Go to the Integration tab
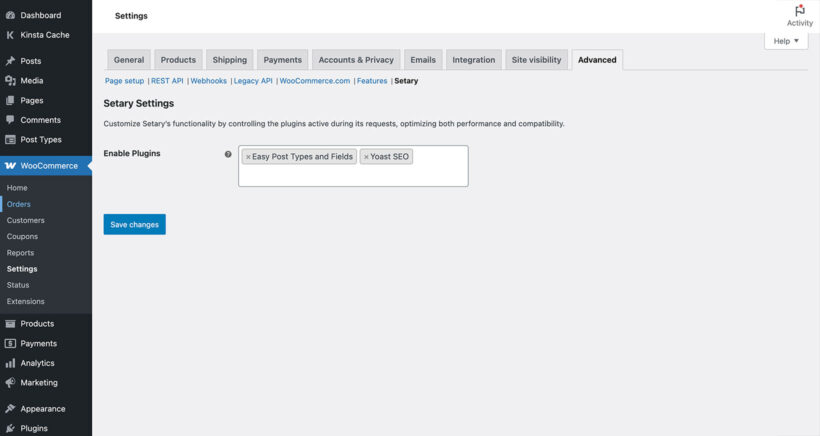 [474, 60]
